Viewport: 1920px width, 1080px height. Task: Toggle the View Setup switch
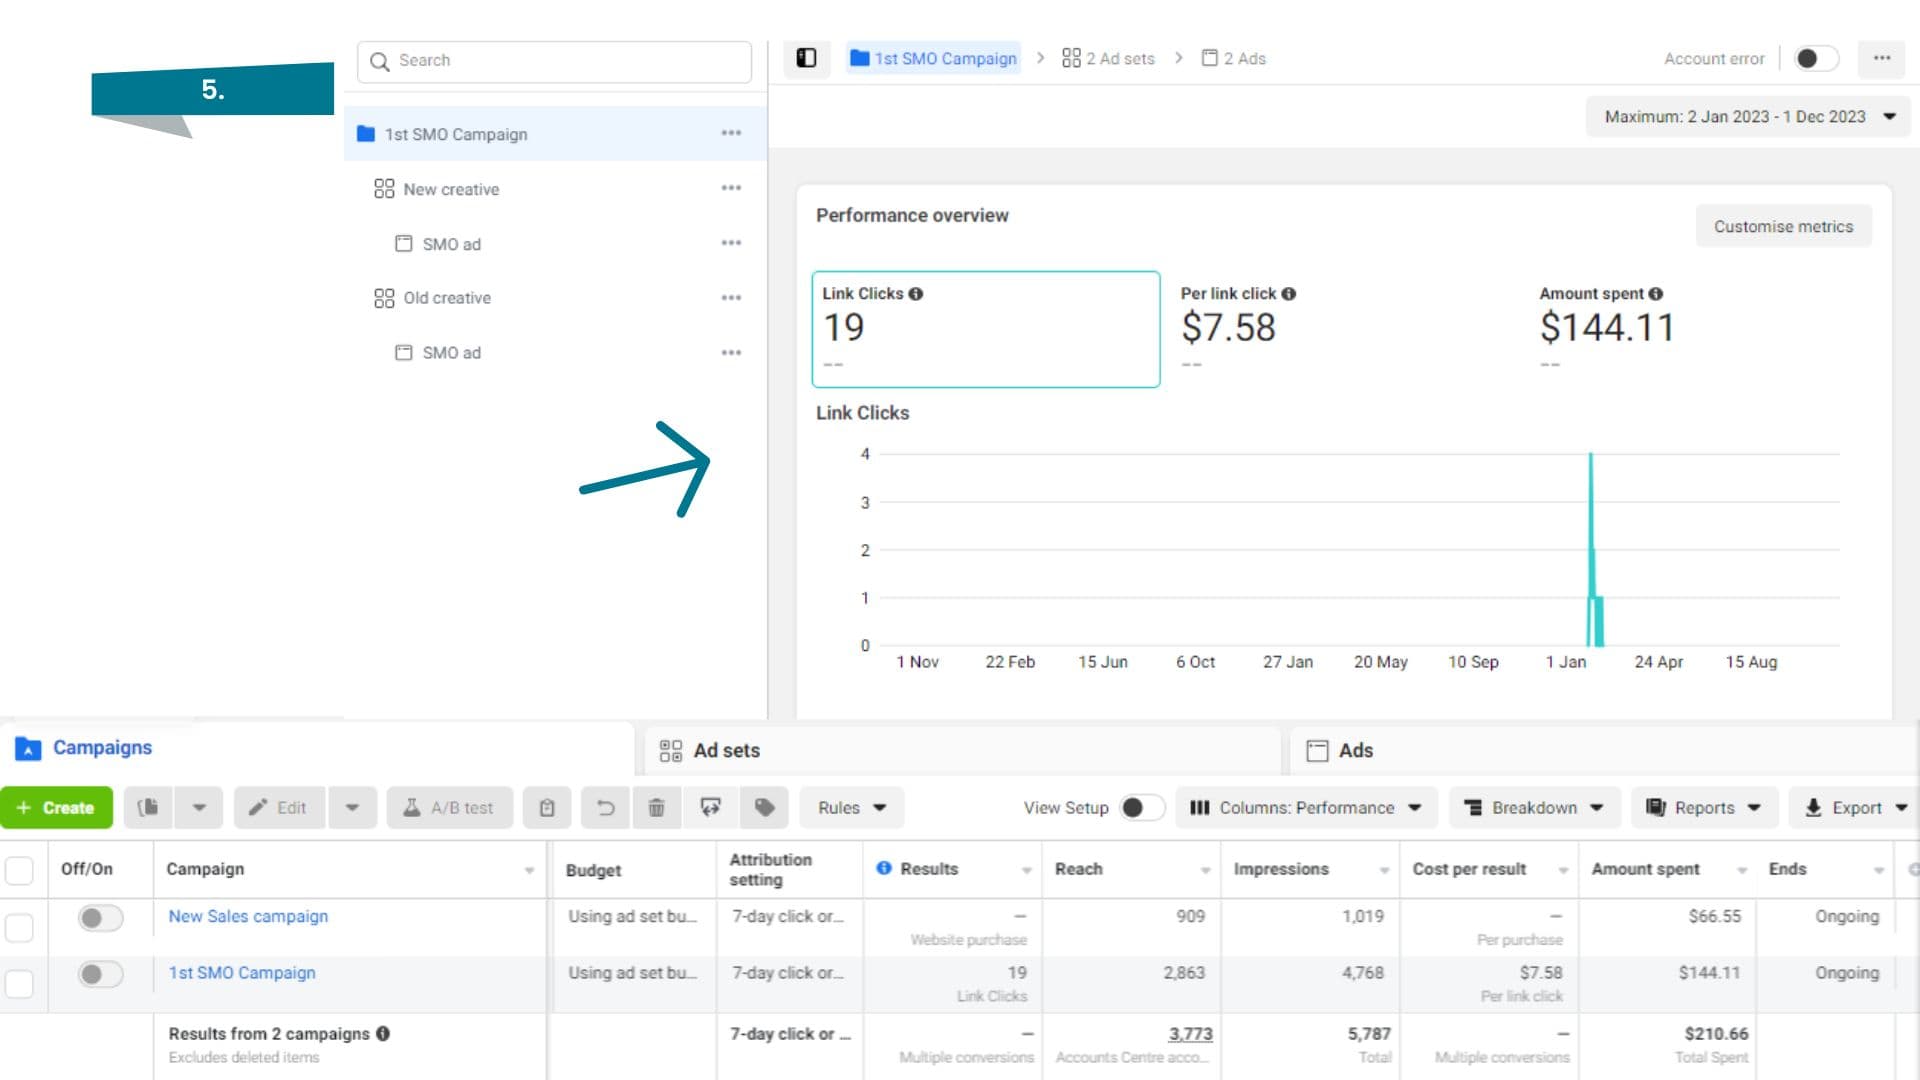pyautogui.click(x=1141, y=807)
